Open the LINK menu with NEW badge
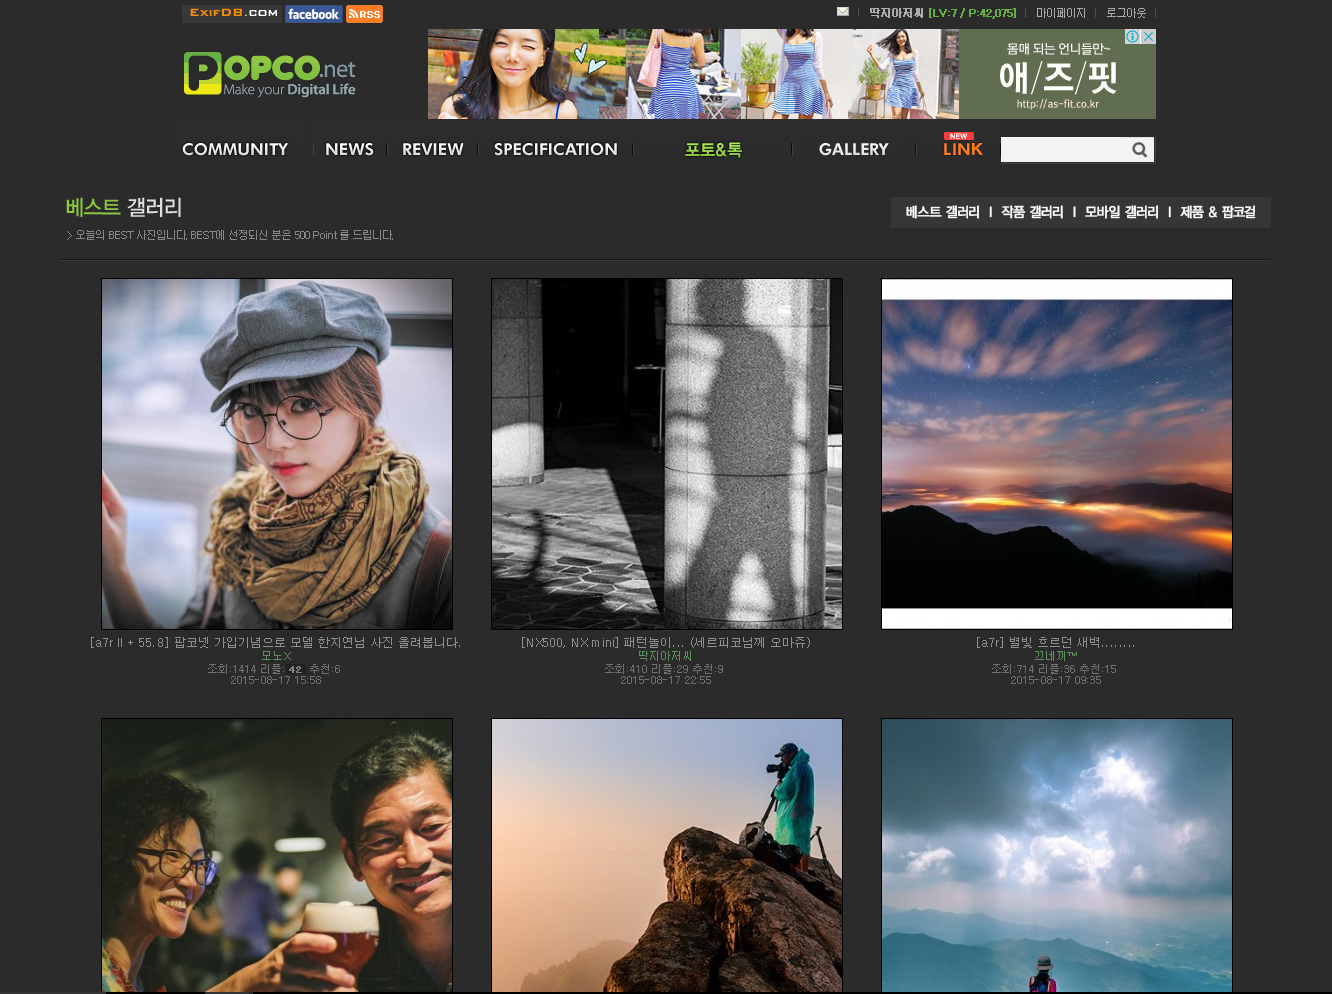The image size is (1332, 994). coord(962,148)
